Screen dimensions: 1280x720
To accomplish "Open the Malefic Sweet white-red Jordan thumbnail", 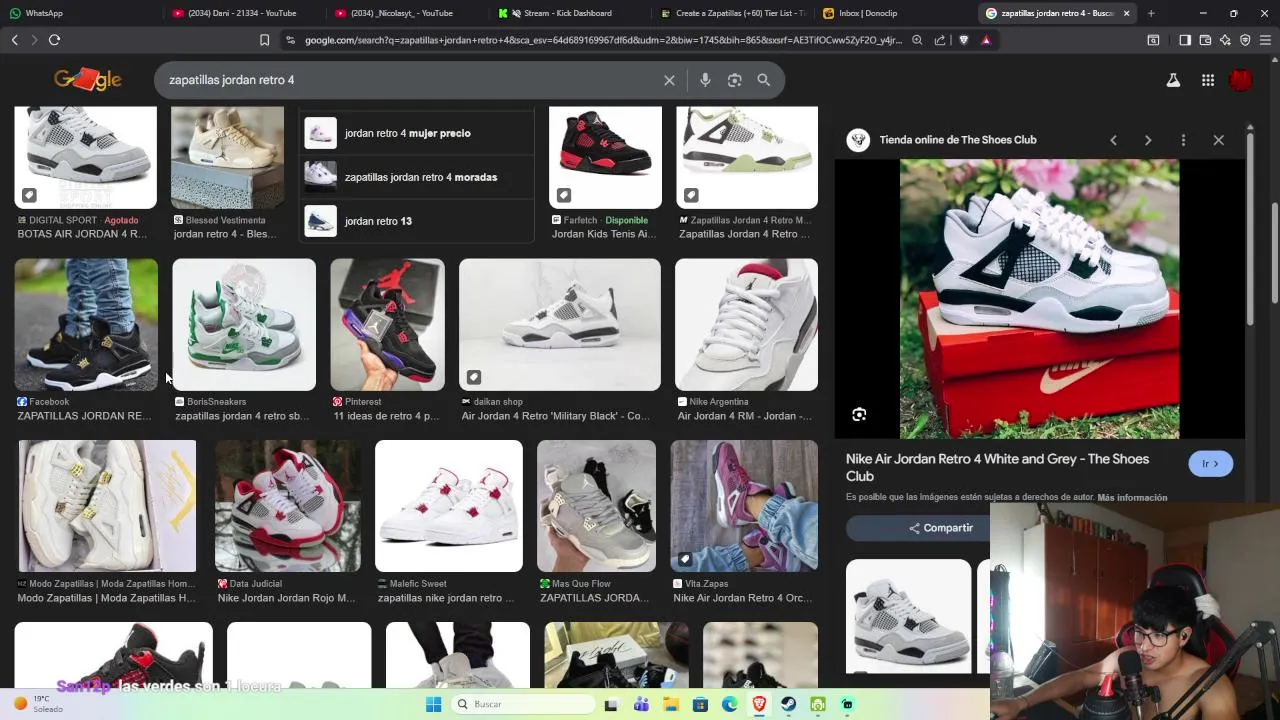I will (x=449, y=506).
